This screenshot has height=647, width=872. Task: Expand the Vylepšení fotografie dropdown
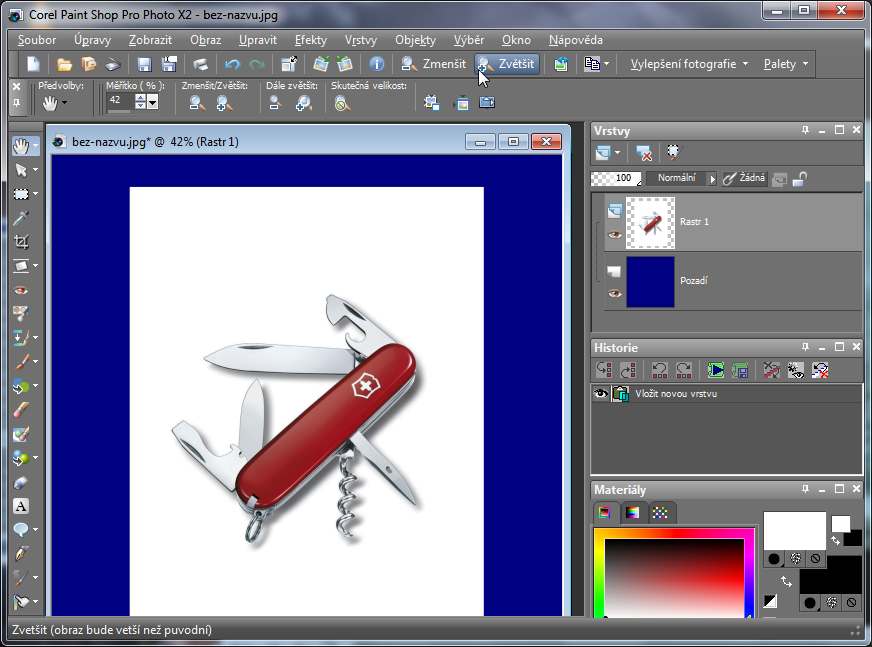689,64
